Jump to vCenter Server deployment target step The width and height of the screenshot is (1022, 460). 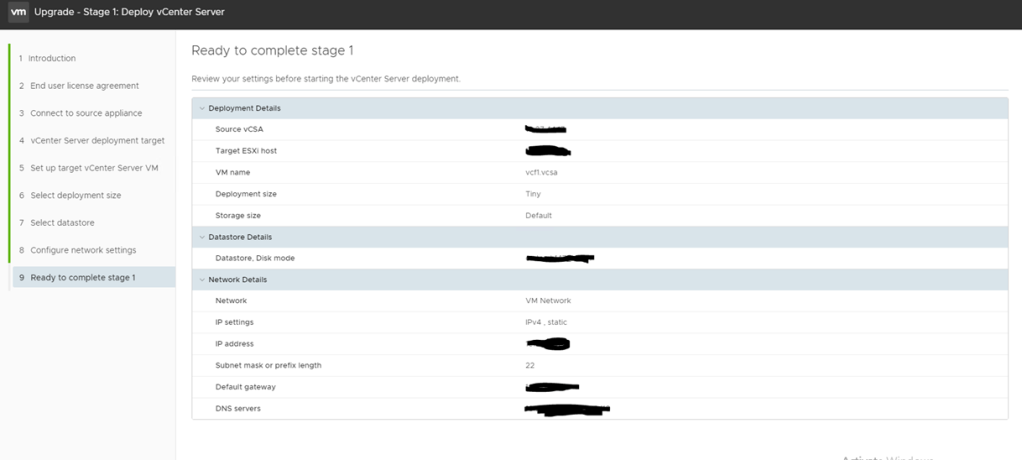97,141
